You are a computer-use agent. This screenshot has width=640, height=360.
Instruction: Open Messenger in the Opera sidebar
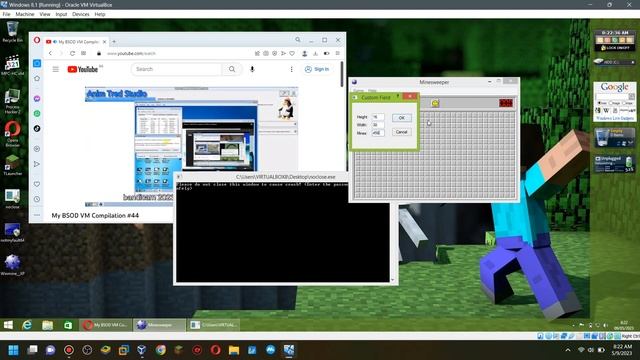click(37, 99)
